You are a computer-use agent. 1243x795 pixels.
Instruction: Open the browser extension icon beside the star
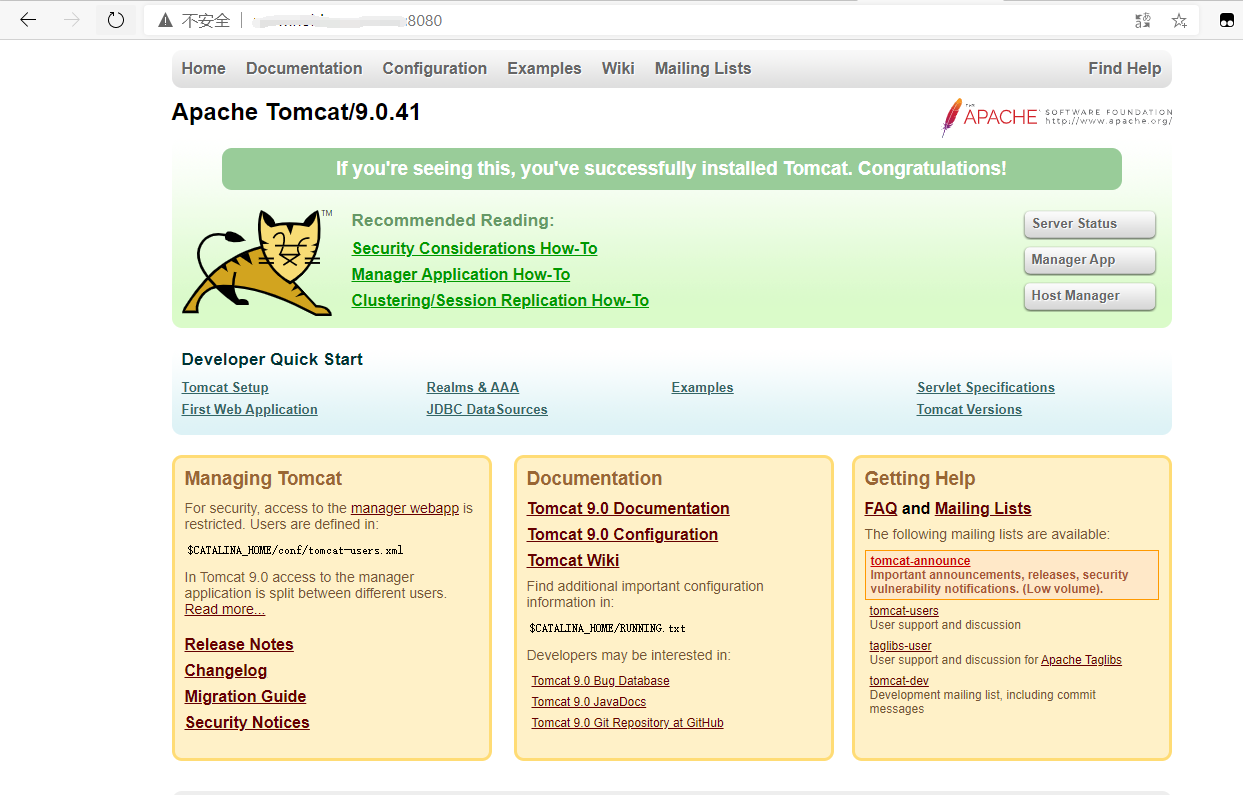click(x=1227, y=20)
